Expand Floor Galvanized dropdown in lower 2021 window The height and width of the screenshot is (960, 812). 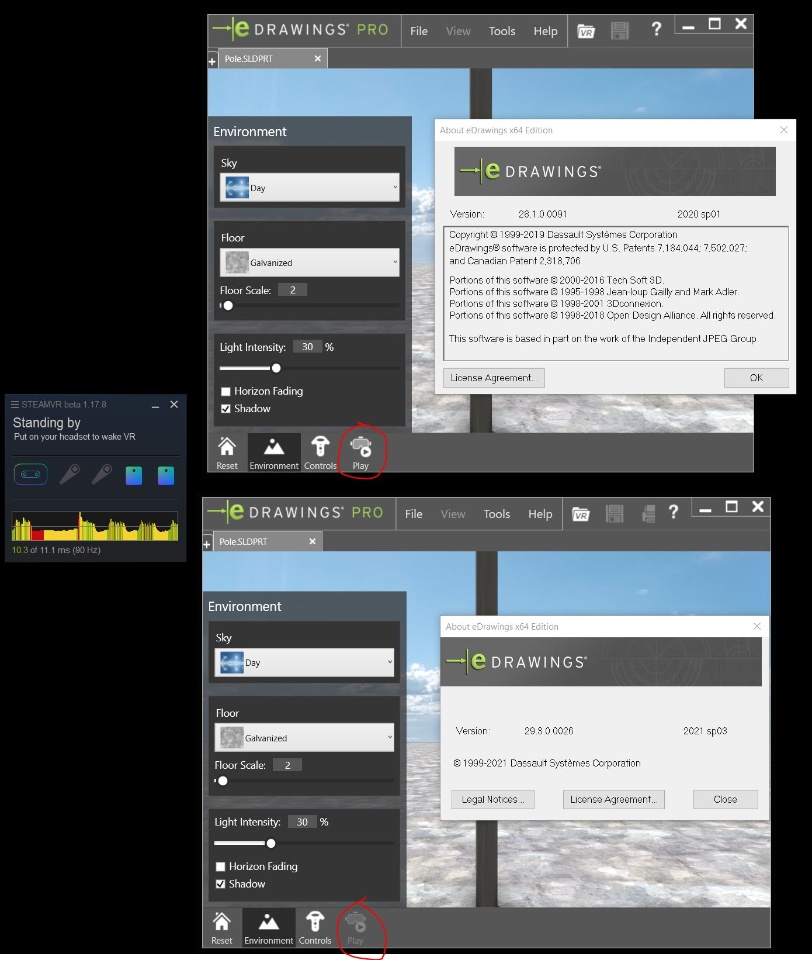[x=304, y=738]
